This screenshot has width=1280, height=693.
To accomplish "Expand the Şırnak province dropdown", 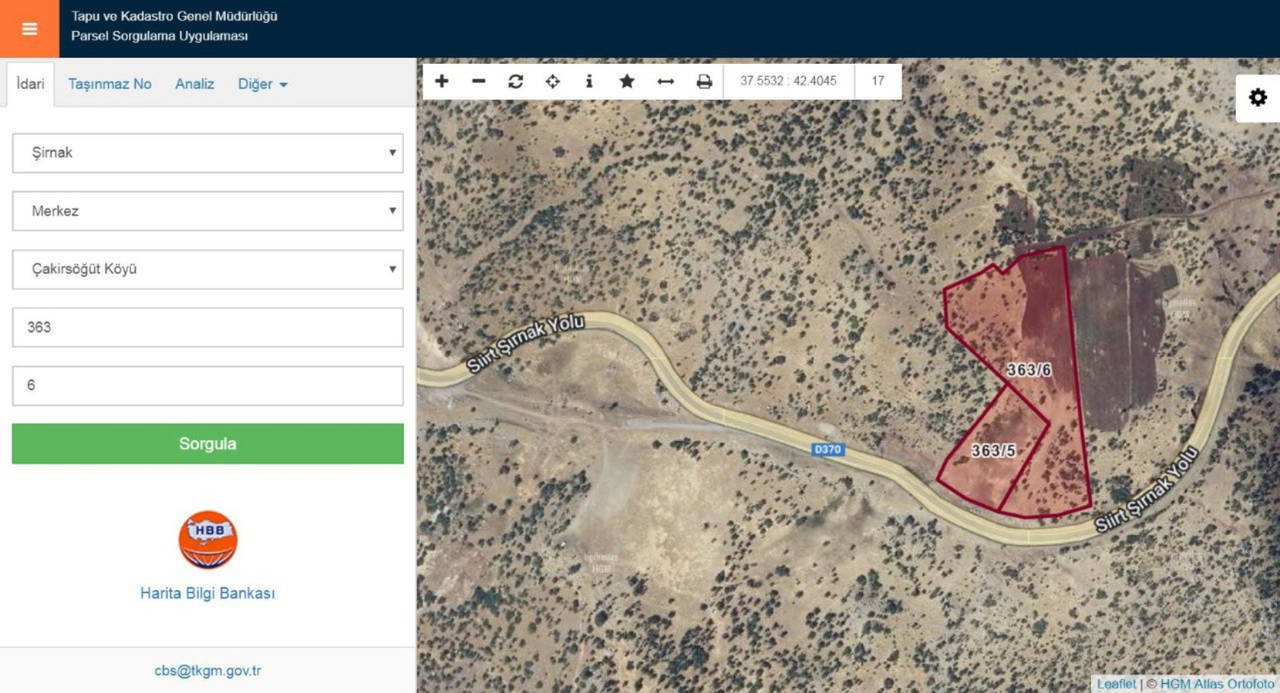I will tap(207, 153).
